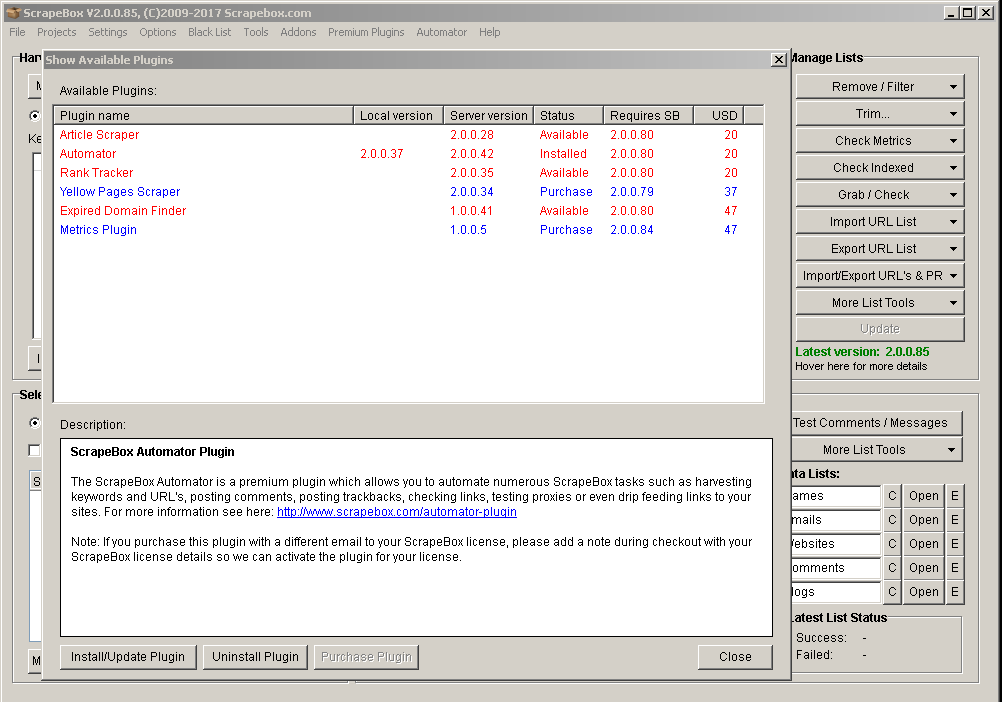
Task: Select the harvester radio button behind the dialog
Action: pyautogui.click(x=35, y=116)
